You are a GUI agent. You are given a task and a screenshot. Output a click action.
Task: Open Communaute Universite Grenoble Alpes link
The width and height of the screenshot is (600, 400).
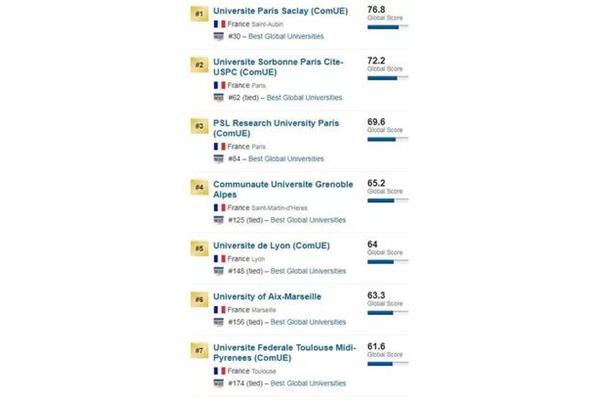coord(283,189)
